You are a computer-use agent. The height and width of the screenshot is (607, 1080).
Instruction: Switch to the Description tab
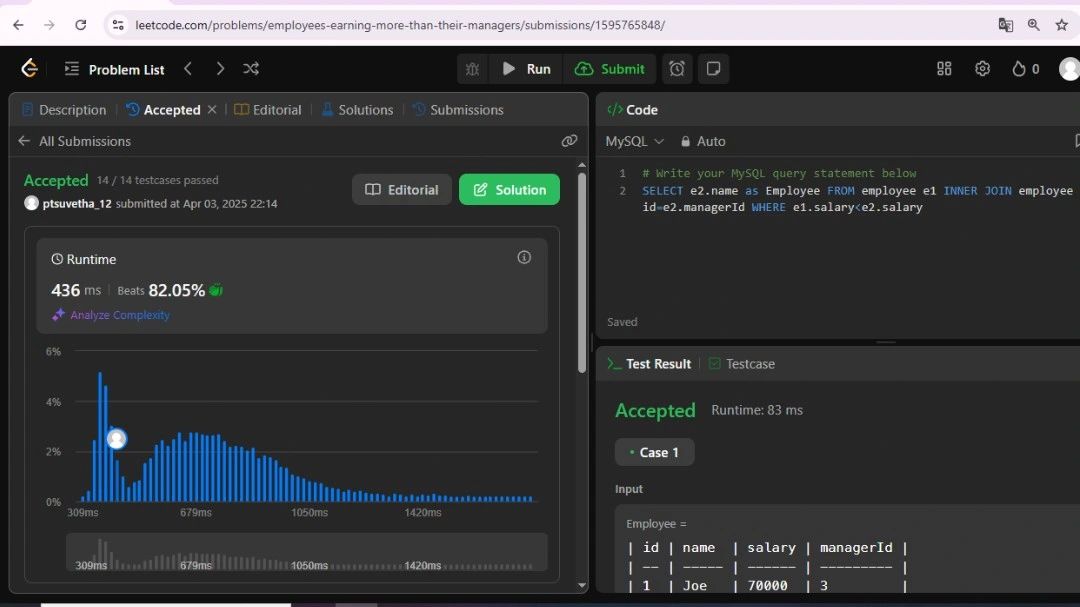tap(64, 110)
